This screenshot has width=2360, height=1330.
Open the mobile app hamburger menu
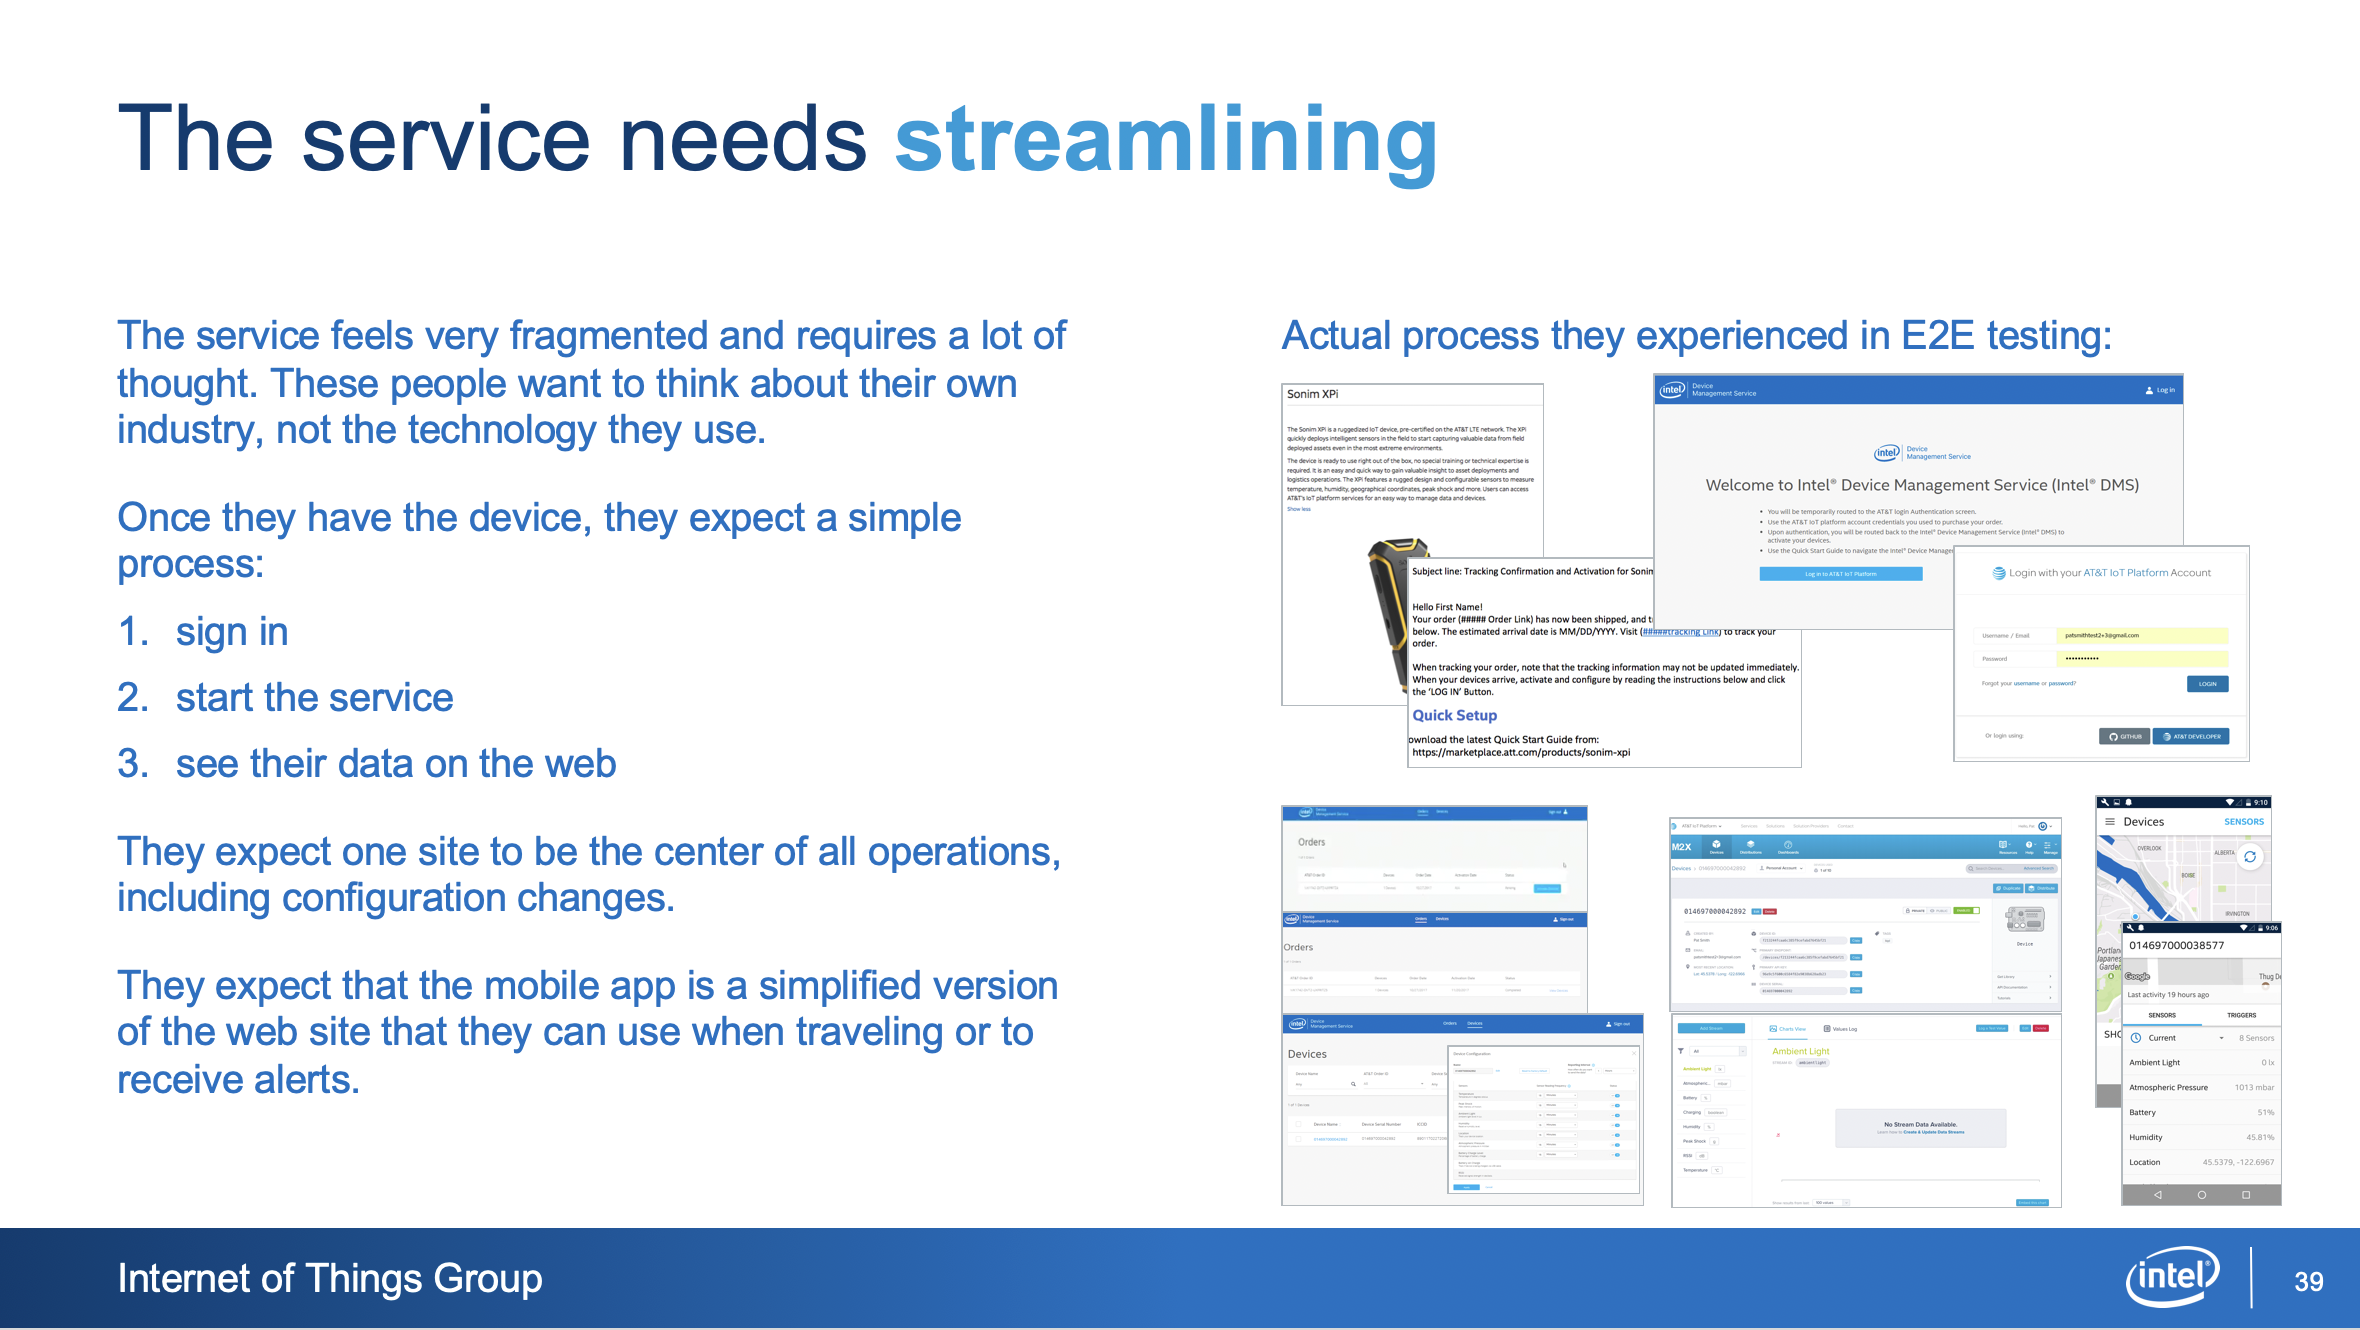(x=2110, y=822)
